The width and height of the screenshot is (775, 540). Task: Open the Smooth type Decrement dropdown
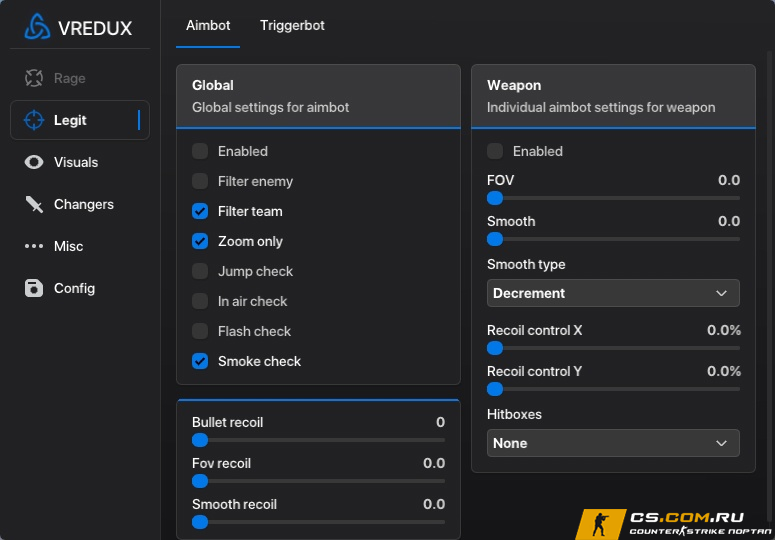coord(613,293)
